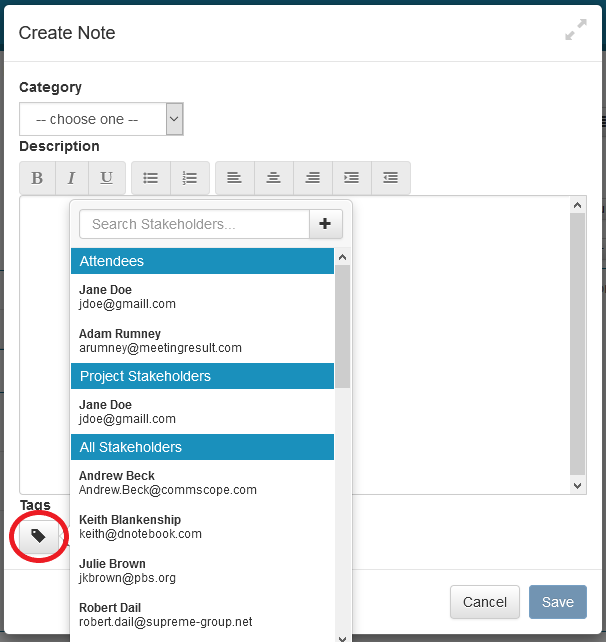Increase indent of description text
606x642 pixels.
coord(351,178)
